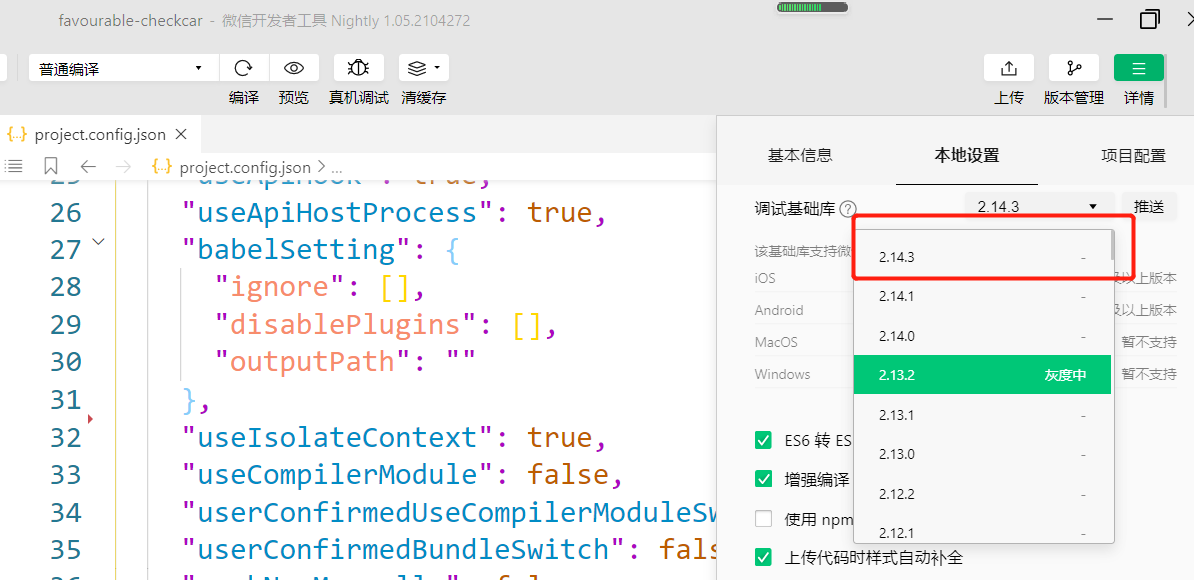The height and width of the screenshot is (580, 1194).
Task: Toggle 上传代码时样式自动补全 checkbox
Action: click(763, 558)
